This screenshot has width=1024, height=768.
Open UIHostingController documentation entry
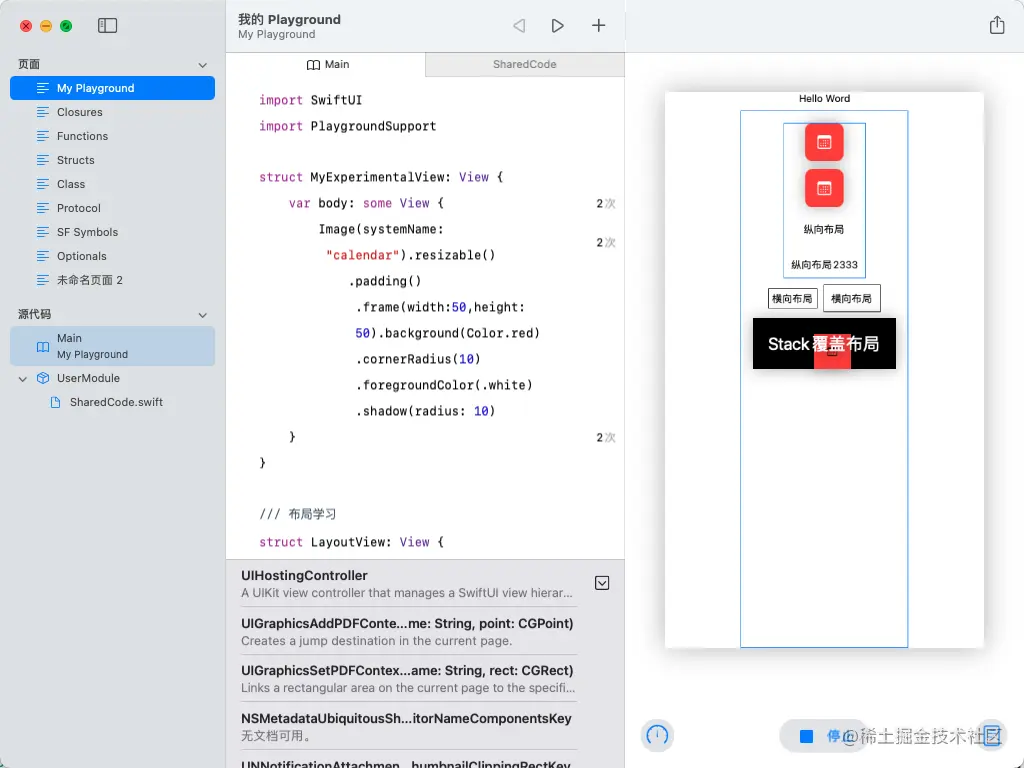[409, 584]
